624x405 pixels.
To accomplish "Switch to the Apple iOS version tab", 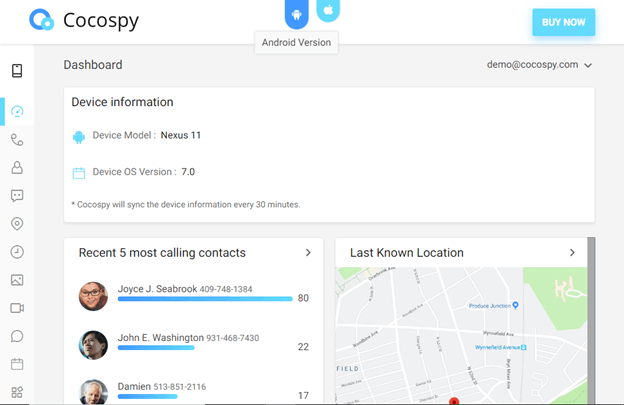I will [x=328, y=10].
